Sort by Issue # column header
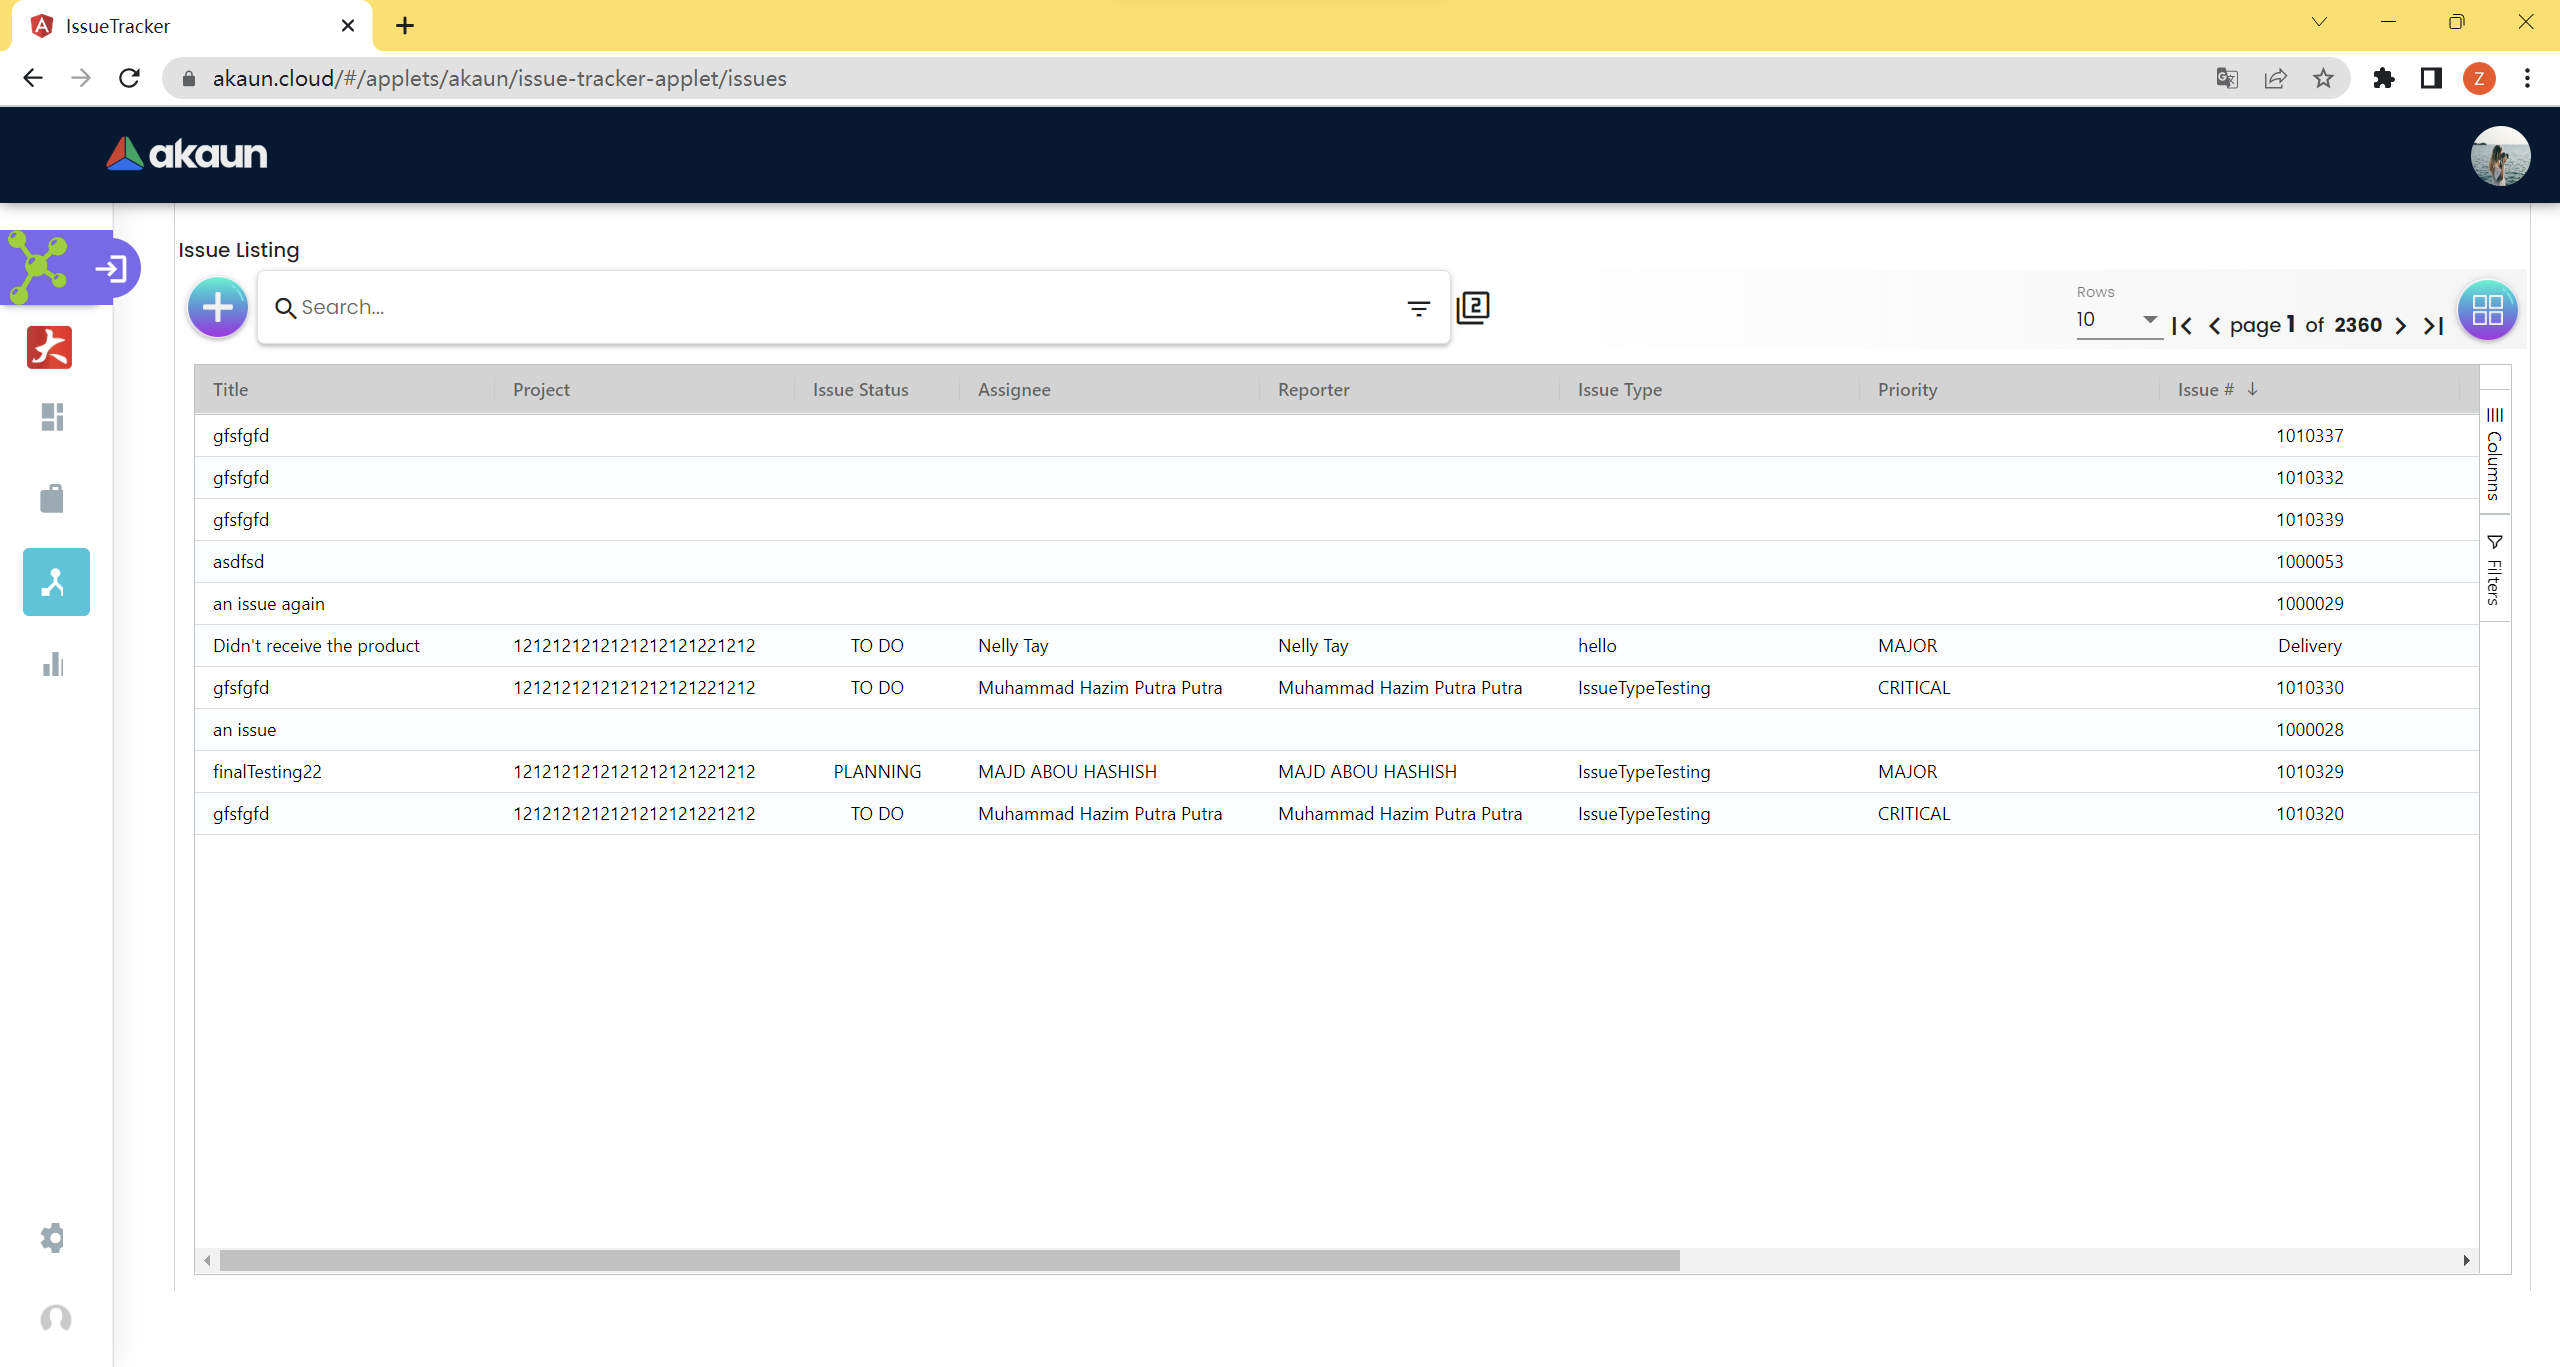Screen dimensions: 2560x1367 (2205, 390)
